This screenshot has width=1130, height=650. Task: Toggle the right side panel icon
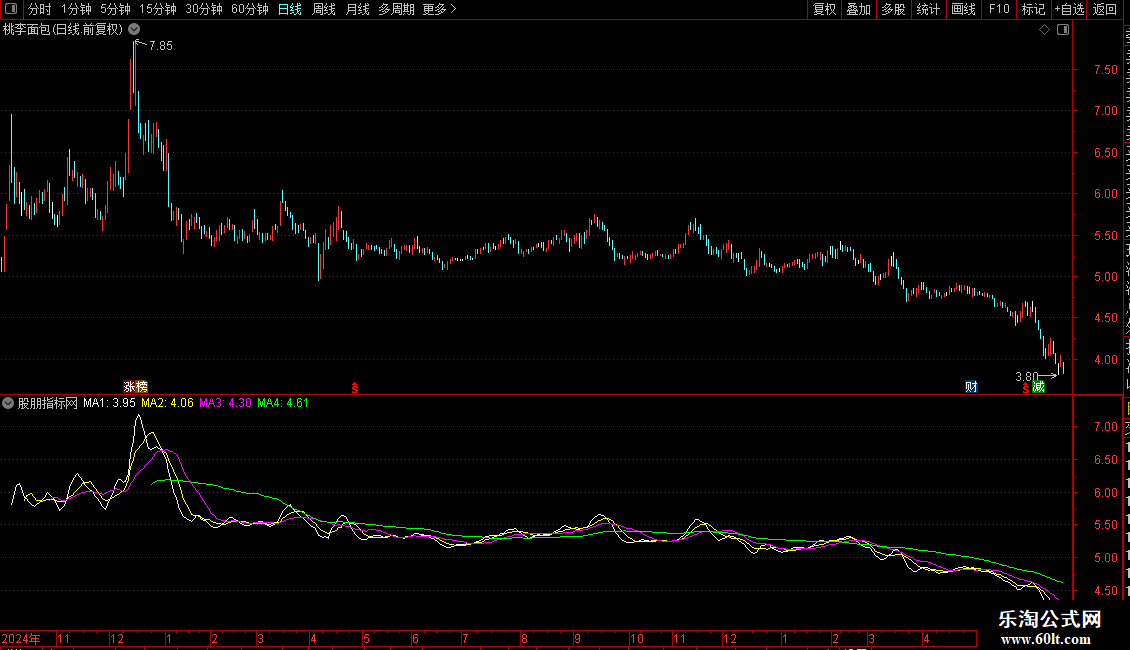[1063, 30]
